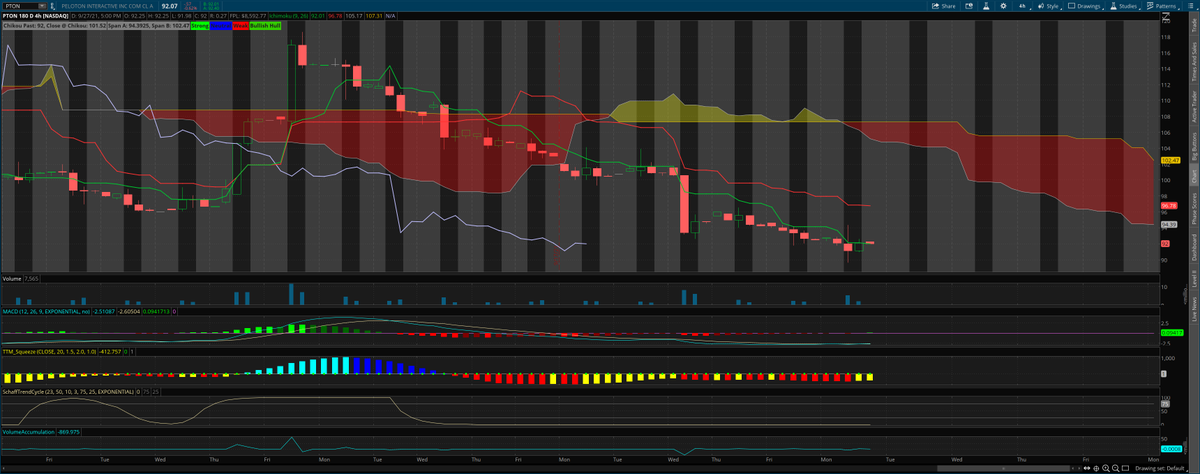Viewport: 1200px width, 474px height.
Task: Click the red 92 last price bubble
Action: (1165, 243)
